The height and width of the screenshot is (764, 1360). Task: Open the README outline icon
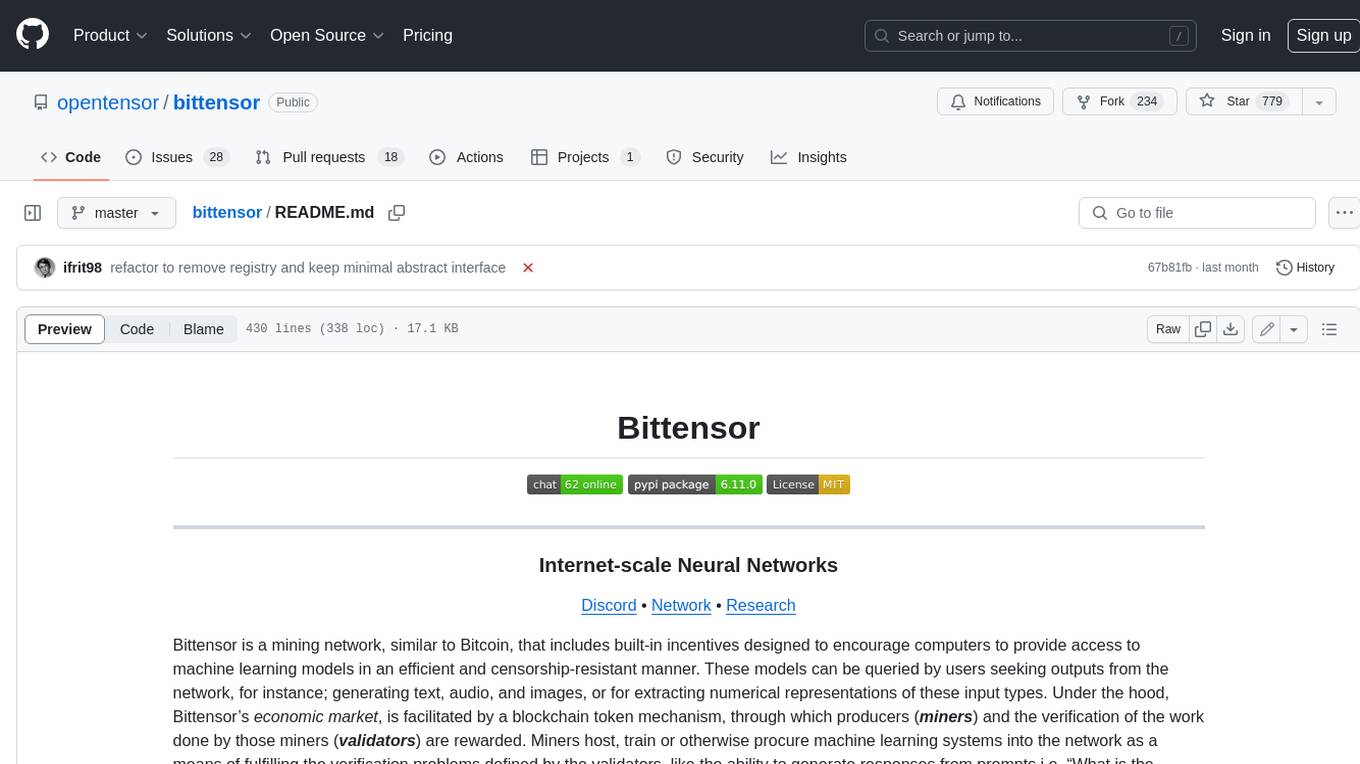point(1329,329)
